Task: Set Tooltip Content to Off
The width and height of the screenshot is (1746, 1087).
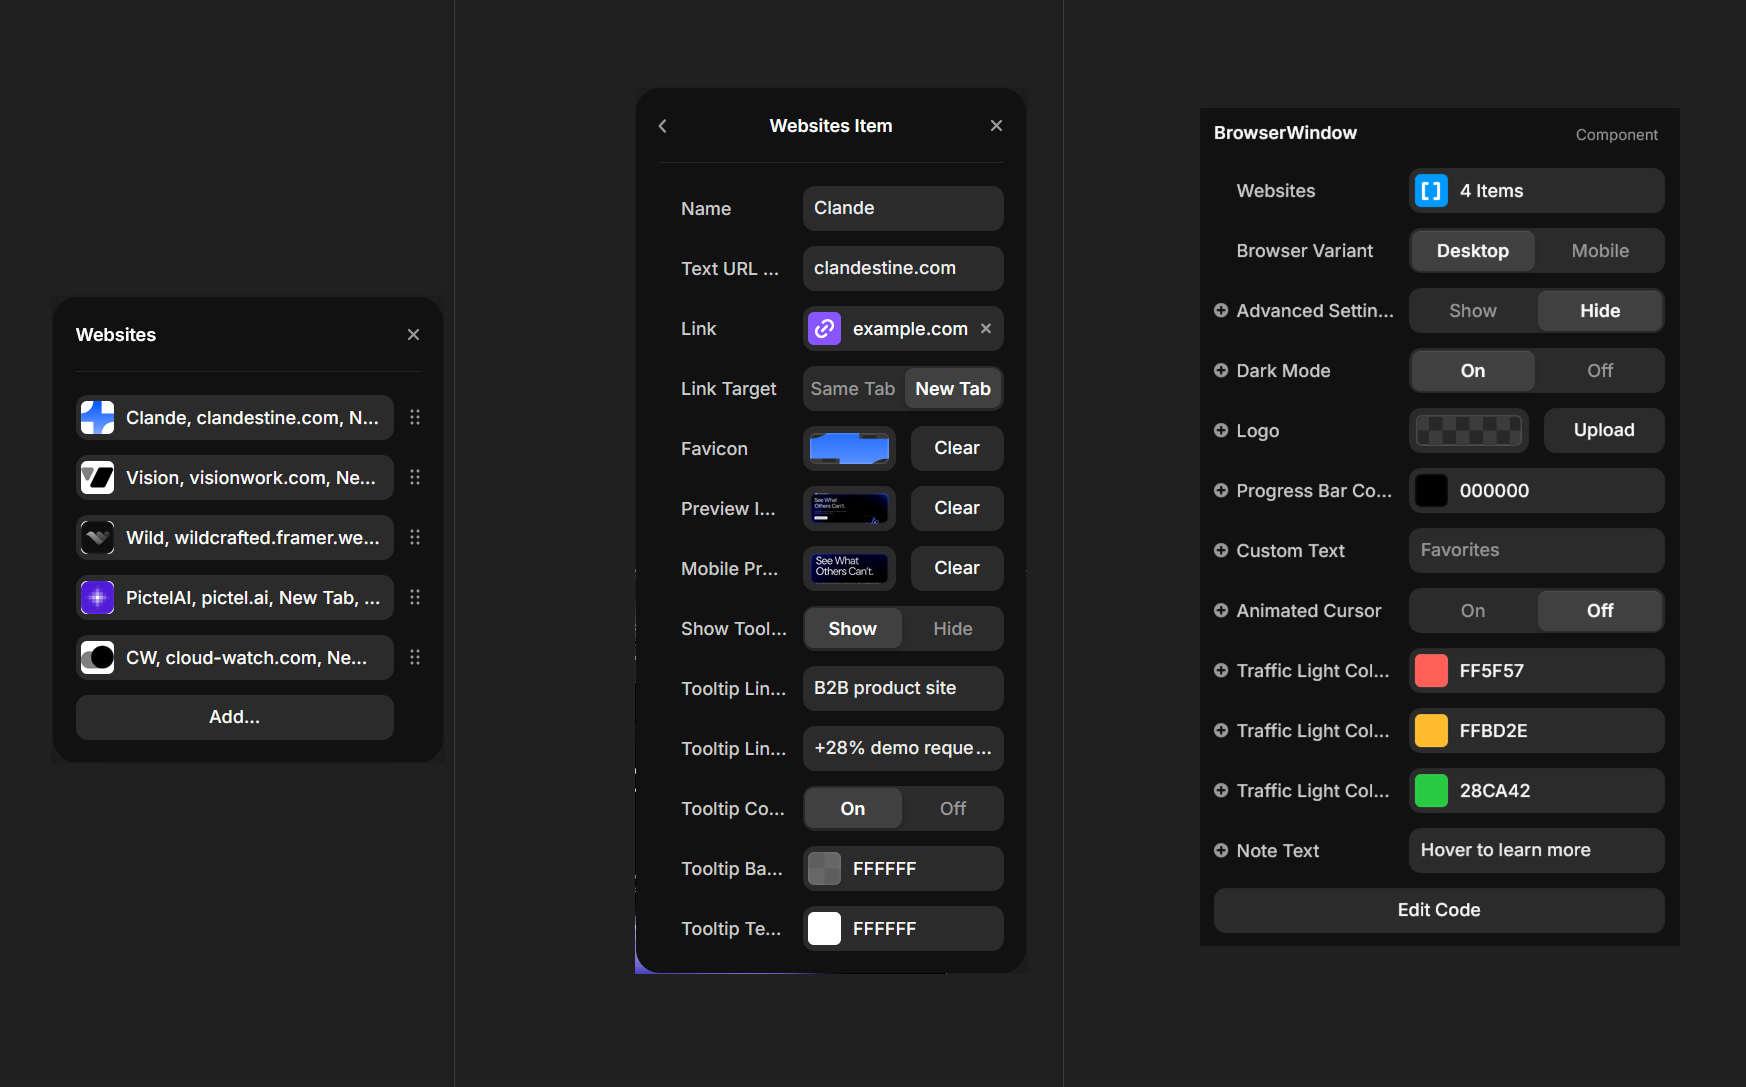Action: point(951,808)
